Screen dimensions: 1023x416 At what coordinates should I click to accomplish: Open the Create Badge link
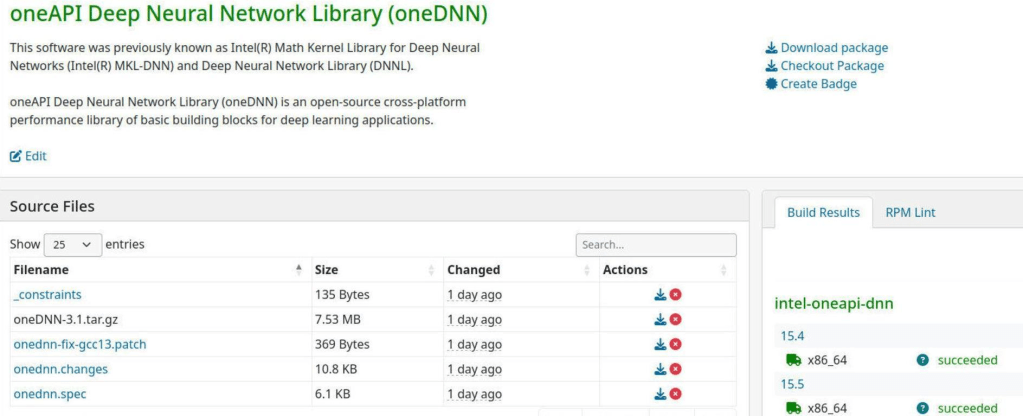pos(817,84)
